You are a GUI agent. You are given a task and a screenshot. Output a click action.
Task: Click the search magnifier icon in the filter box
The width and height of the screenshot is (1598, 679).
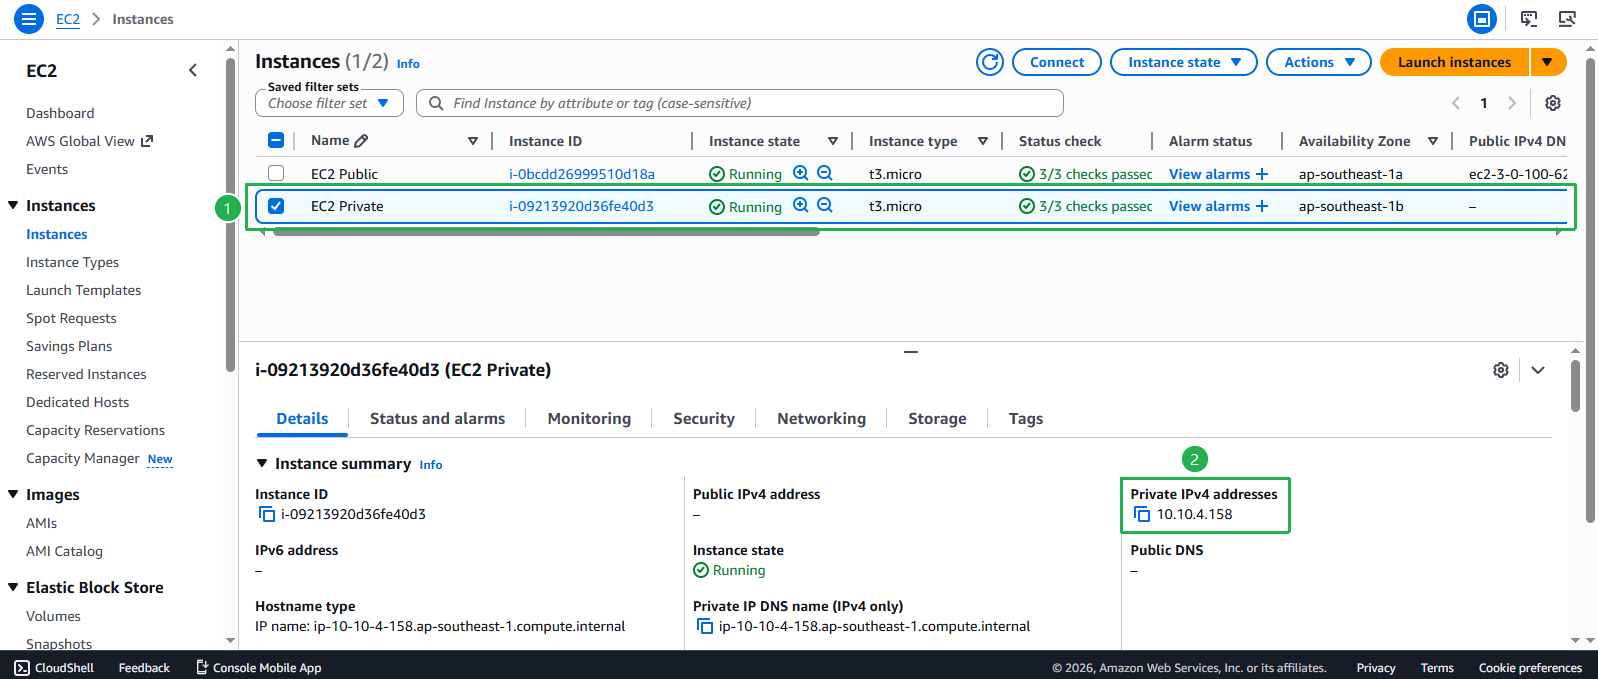[436, 103]
